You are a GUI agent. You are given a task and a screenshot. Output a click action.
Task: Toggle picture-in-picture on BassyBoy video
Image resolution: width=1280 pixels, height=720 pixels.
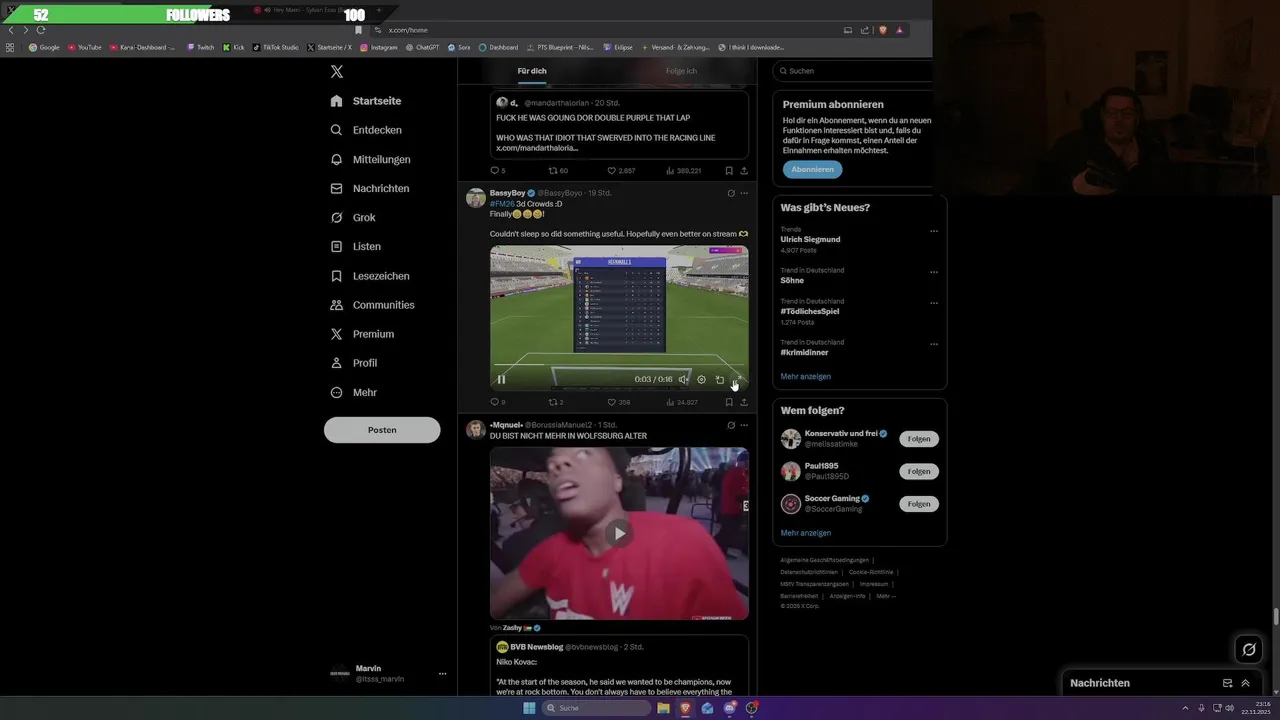tap(720, 379)
